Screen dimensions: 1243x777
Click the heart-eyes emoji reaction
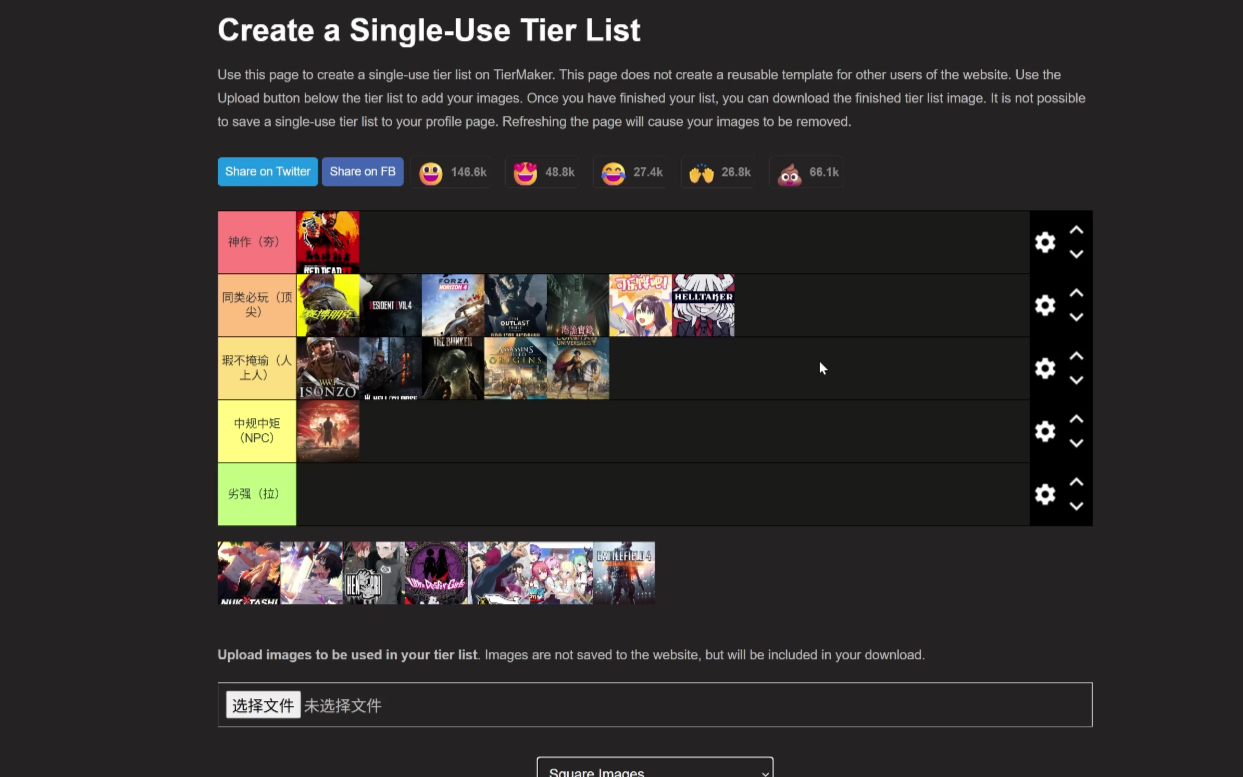tap(525, 173)
